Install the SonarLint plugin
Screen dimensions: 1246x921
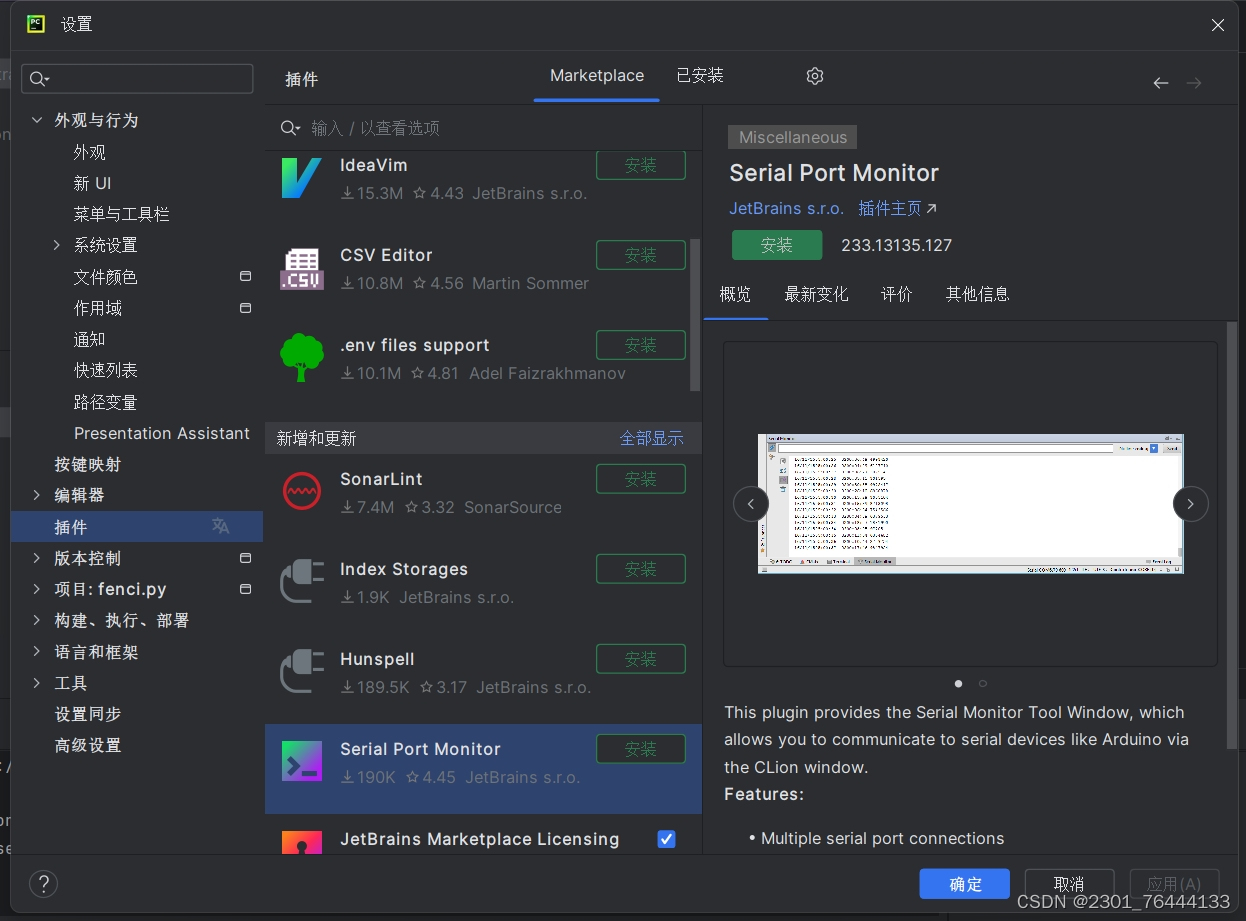tap(641, 479)
